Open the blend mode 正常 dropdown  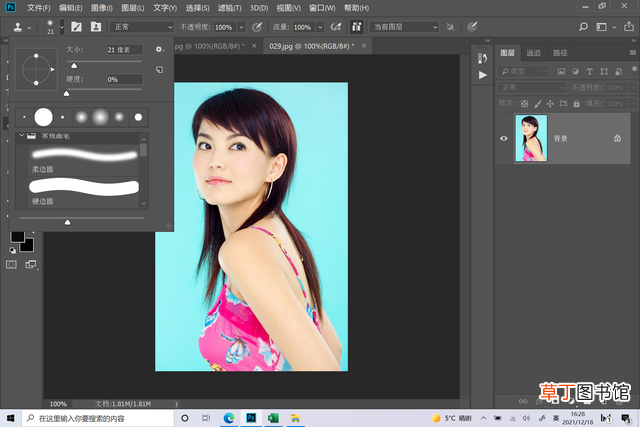(142, 27)
